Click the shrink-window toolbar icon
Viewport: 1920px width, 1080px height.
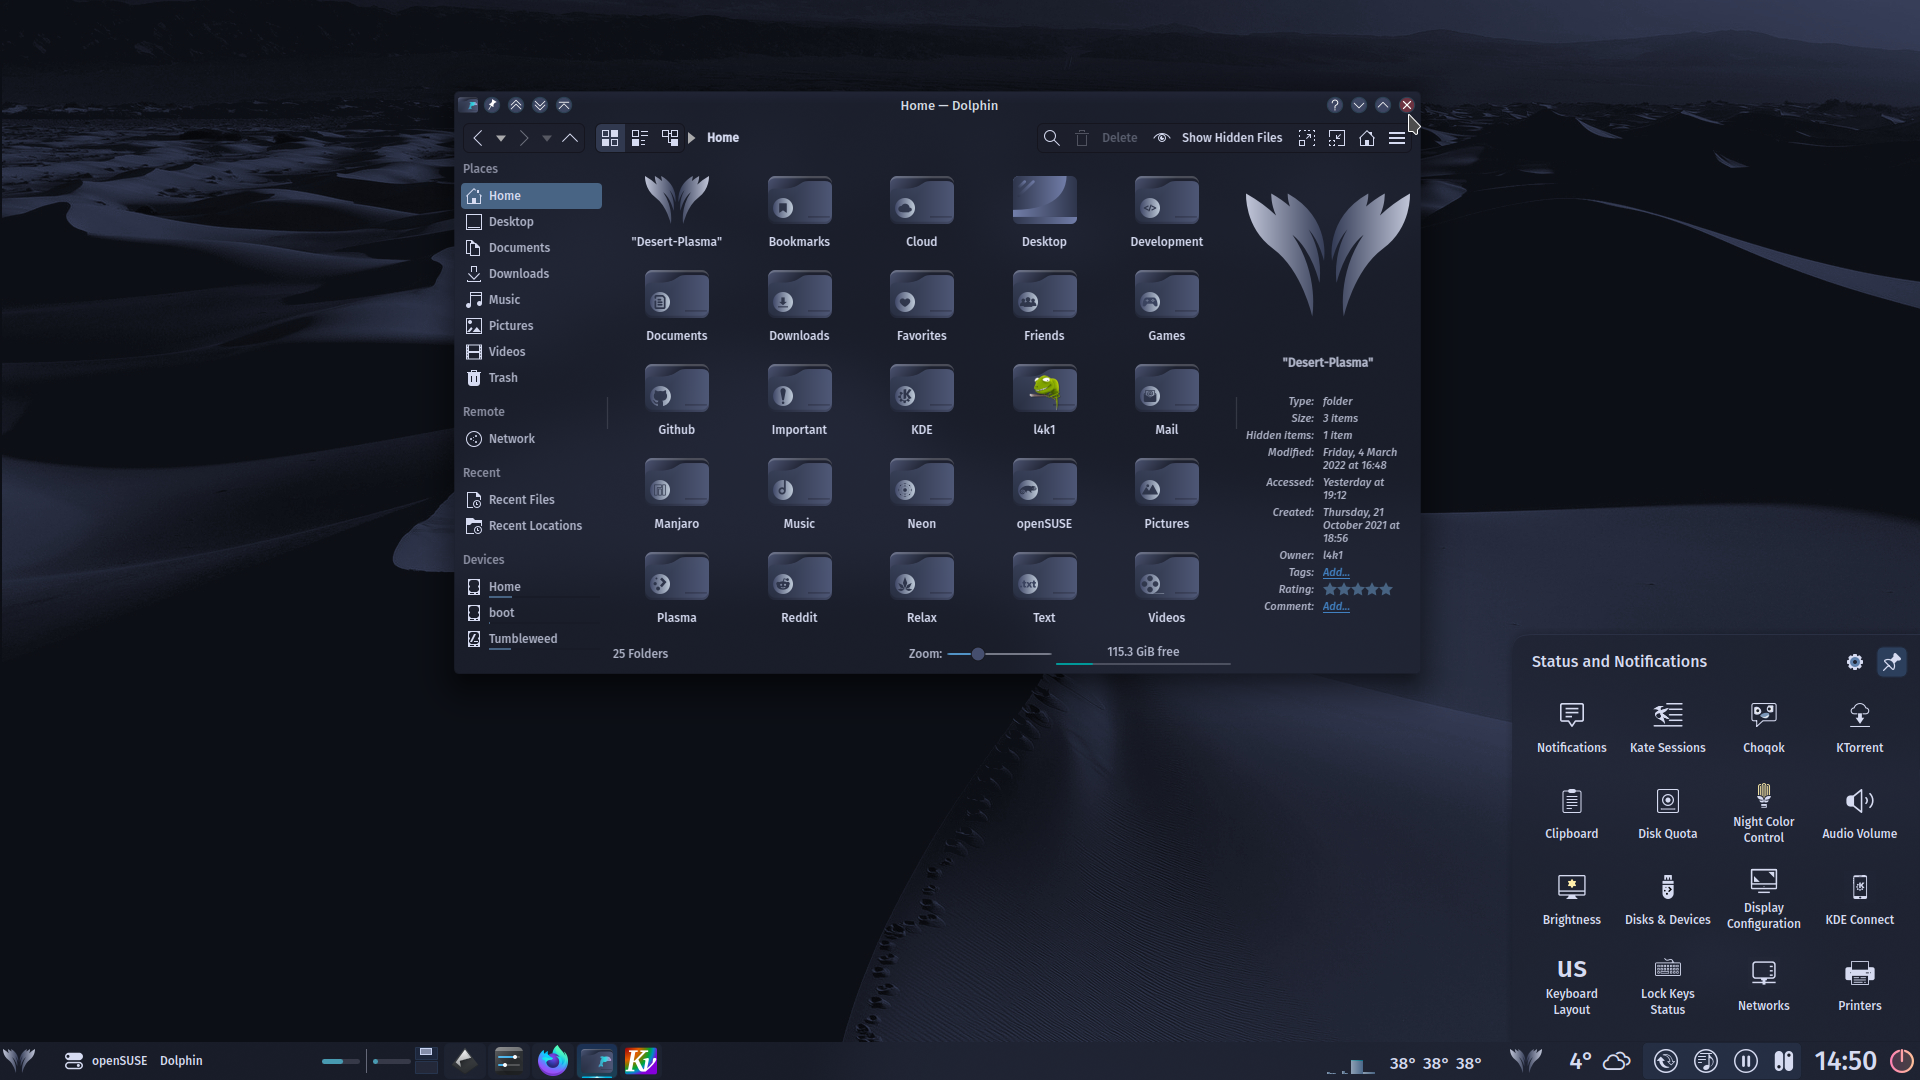[1337, 138]
